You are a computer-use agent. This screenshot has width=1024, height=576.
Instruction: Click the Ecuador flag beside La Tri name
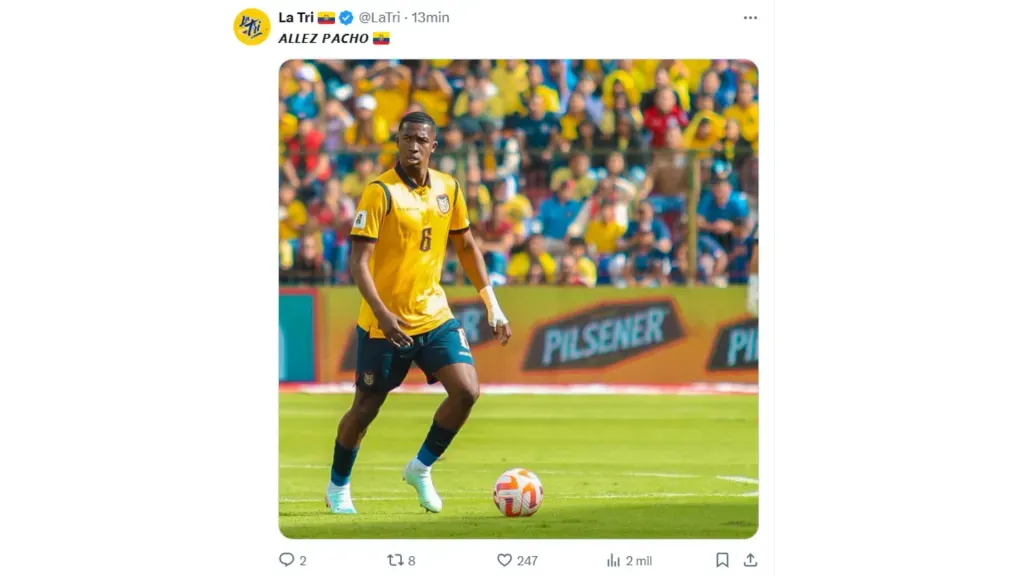pyautogui.click(x=327, y=18)
